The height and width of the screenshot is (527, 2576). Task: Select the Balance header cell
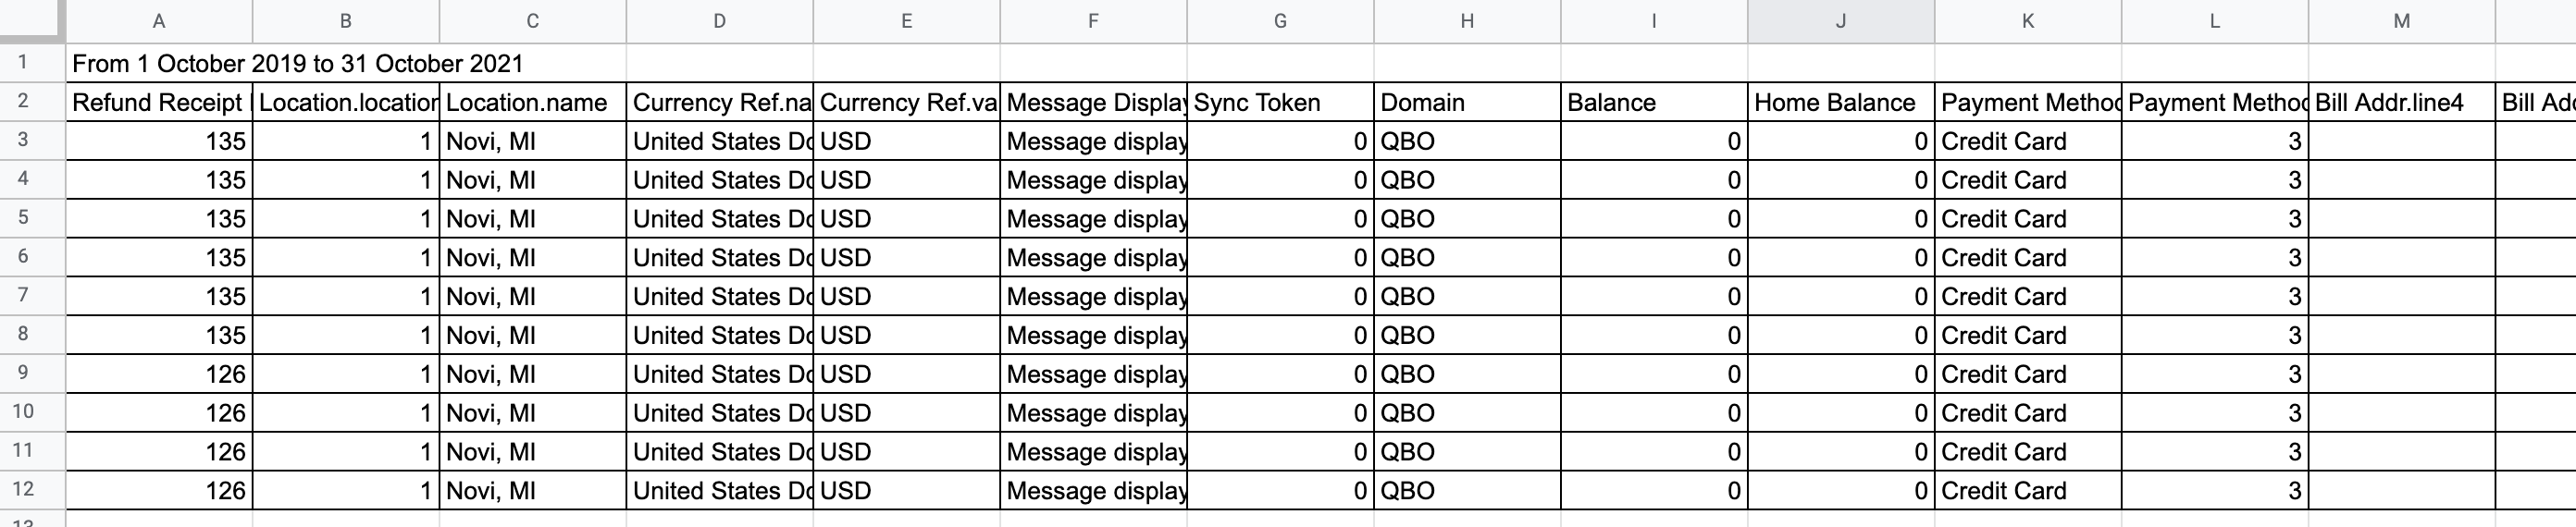click(x=1655, y=102)
